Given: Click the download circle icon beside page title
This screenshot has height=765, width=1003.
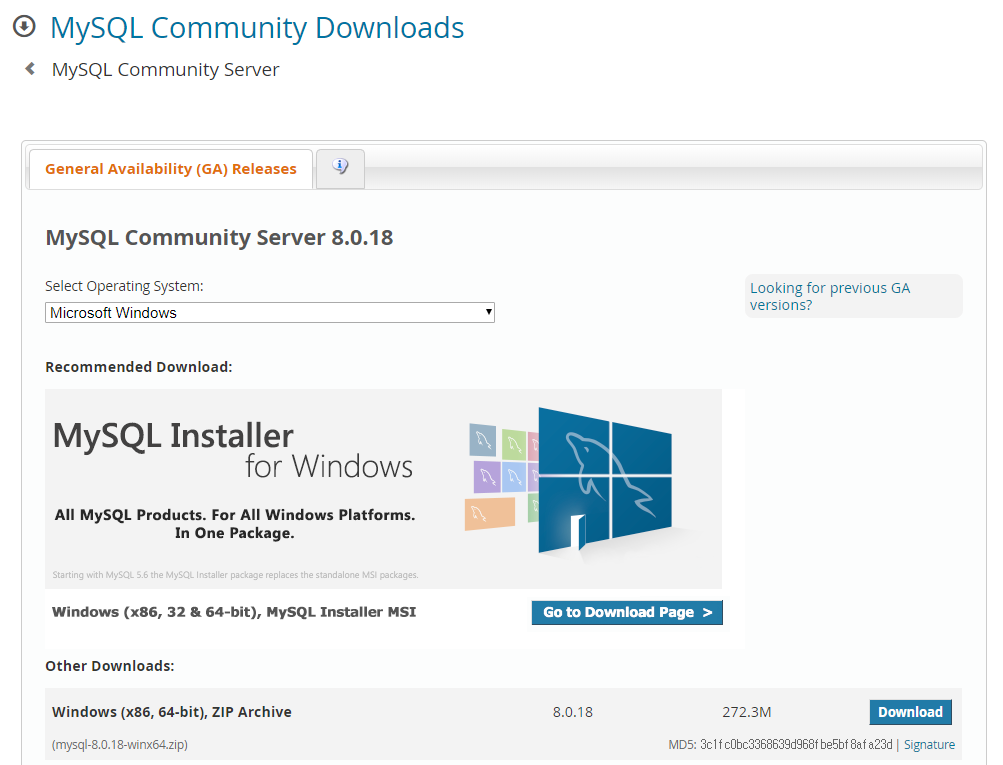Looking at the screenshot, I should [x=24, y=27].
